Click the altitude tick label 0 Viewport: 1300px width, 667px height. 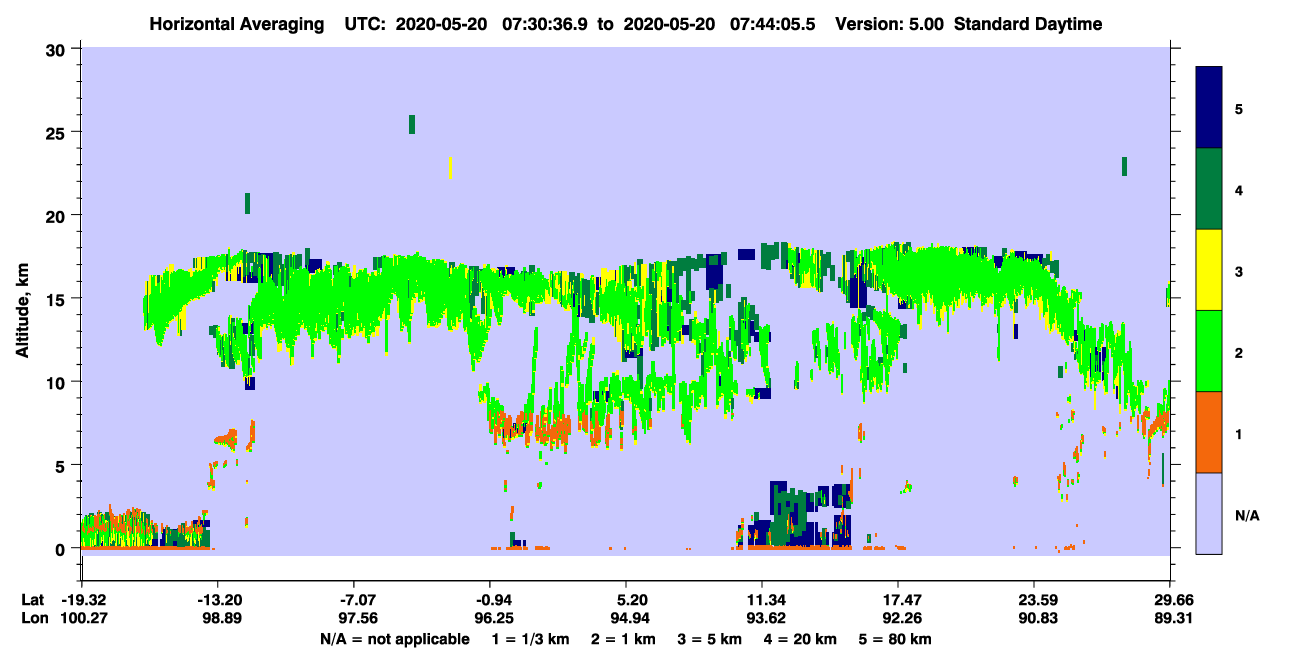(62, 548)
